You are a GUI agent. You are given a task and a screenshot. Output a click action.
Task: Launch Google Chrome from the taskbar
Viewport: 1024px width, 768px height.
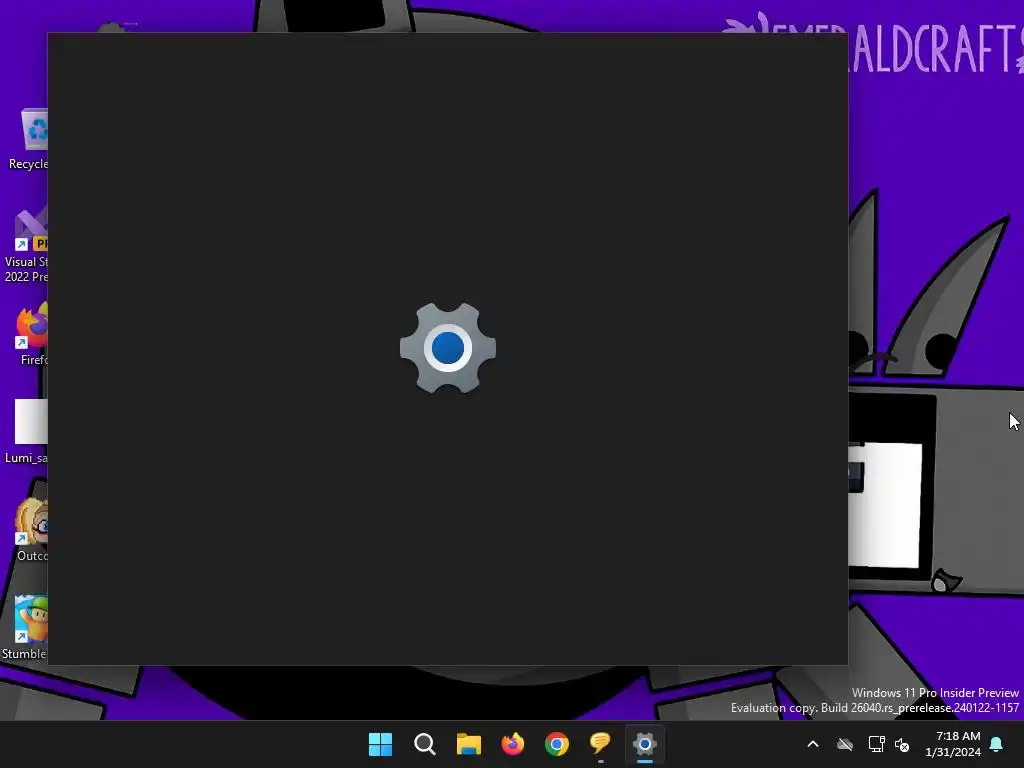point(557,744)
